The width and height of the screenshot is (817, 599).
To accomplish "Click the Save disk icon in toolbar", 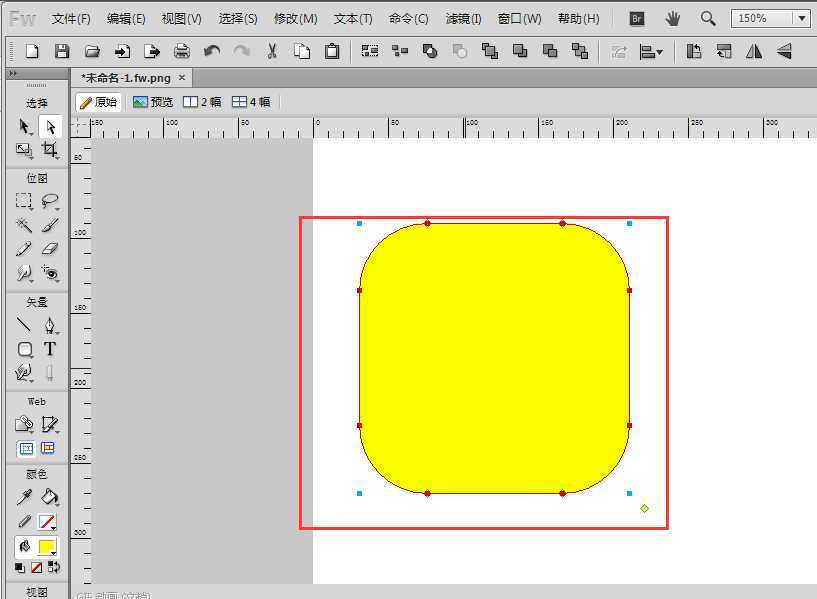I will tap(62, 51).
